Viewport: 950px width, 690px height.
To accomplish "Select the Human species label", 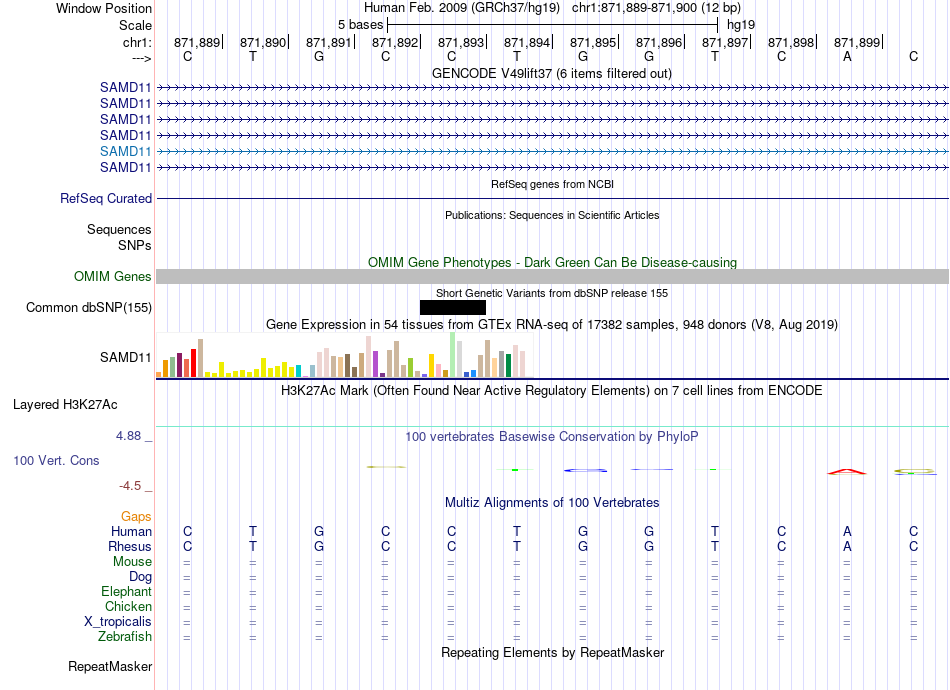I will point(131,531).
